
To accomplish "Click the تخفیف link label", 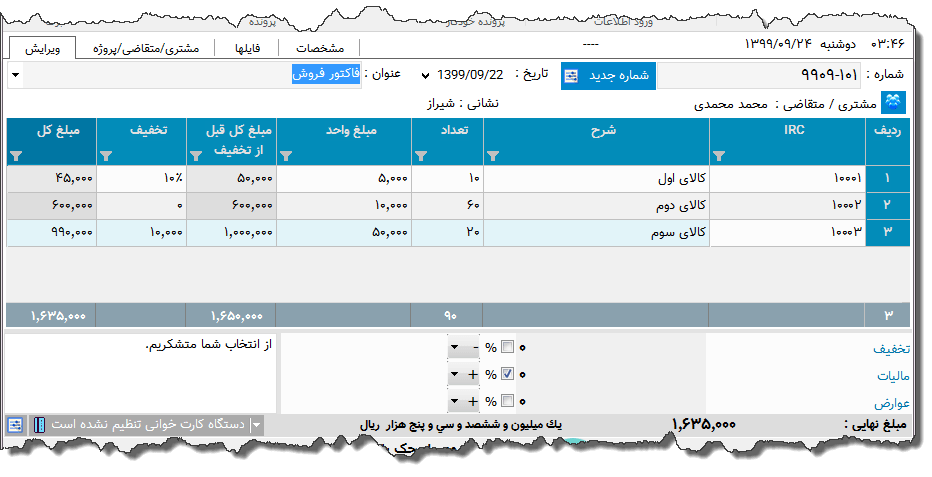I will pyautogui.click(x=891, y=349).
